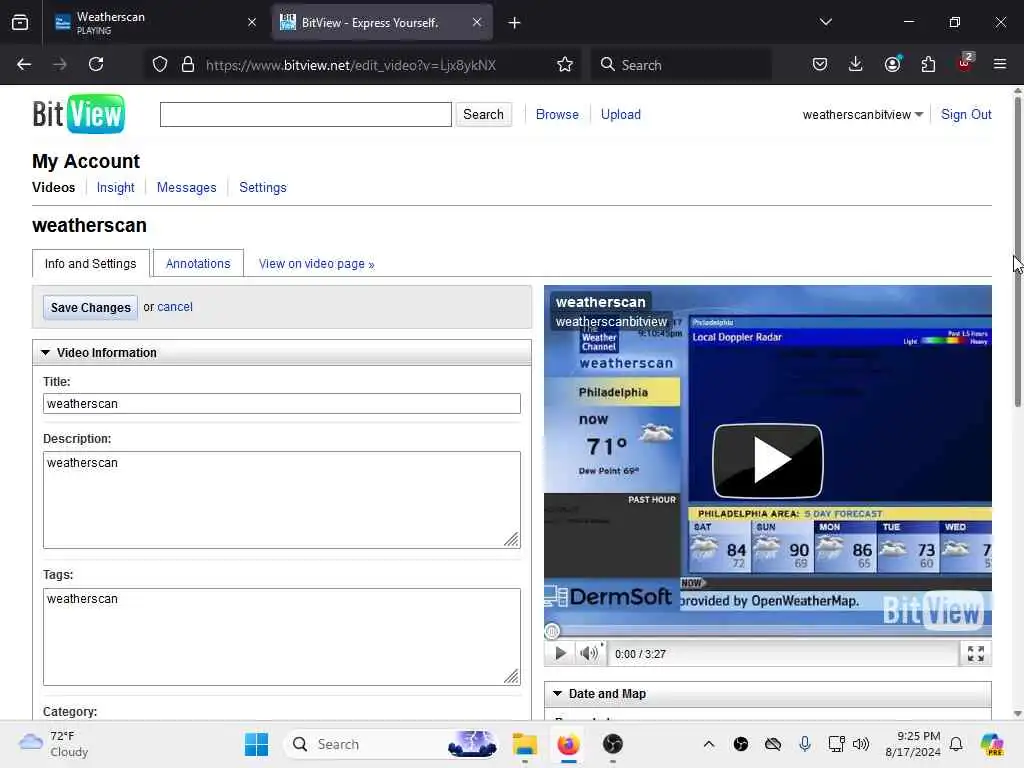Open the Insight account tab
This screenshot has width=1024, height=768.
click(x=116, y=187)
